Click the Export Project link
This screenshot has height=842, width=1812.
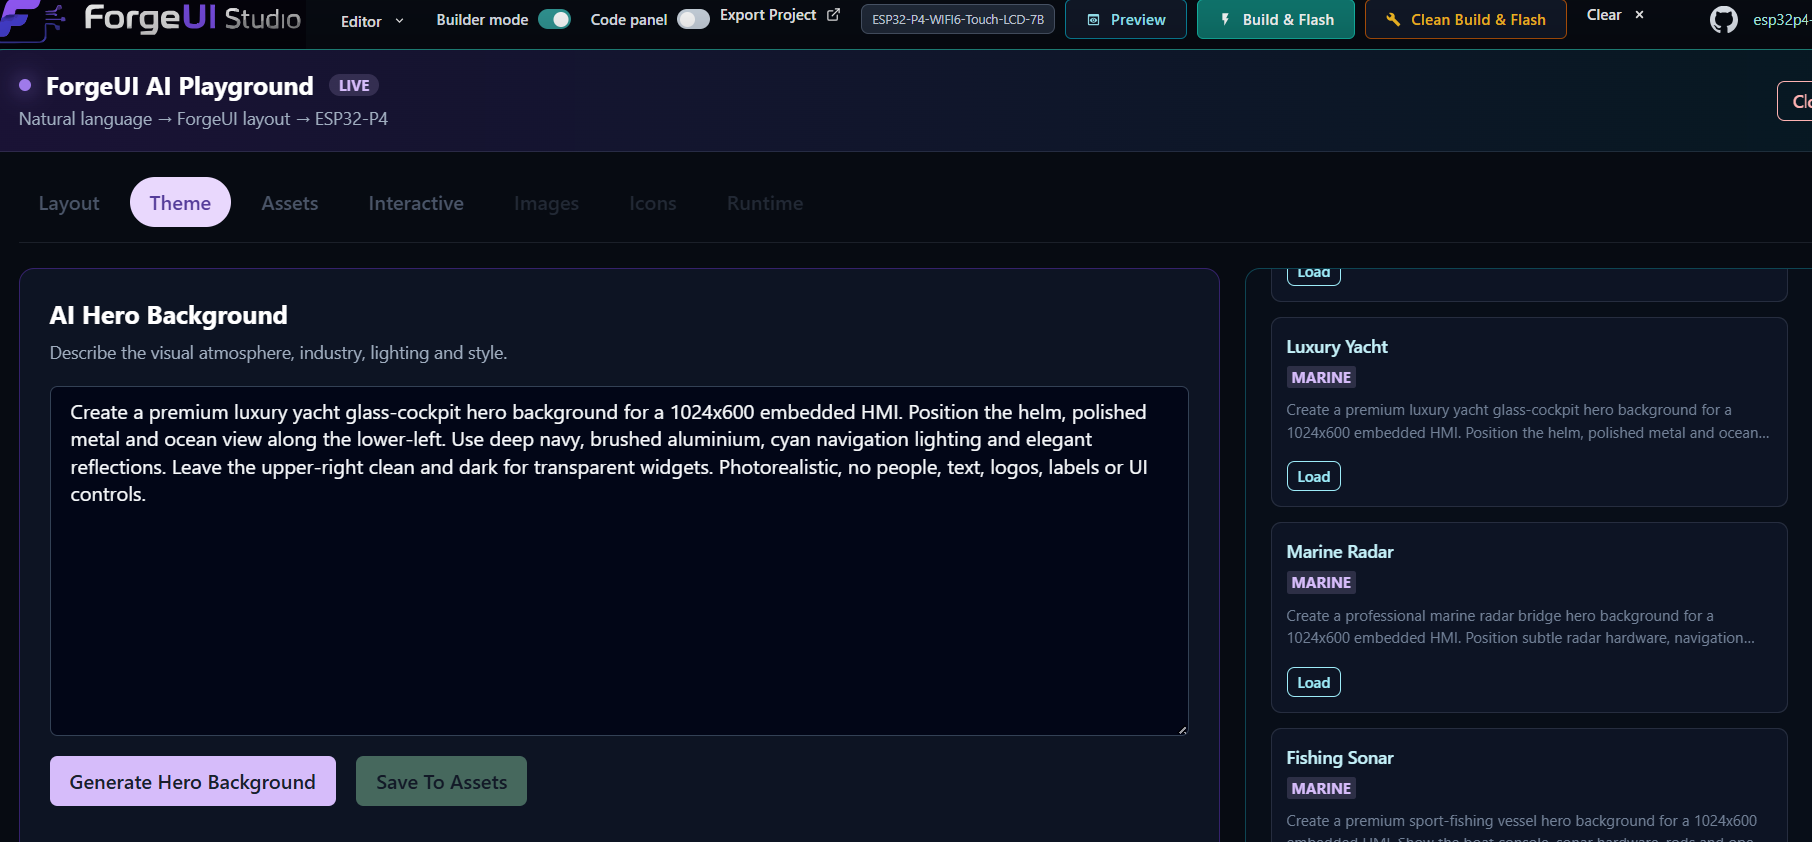[x=768, y=15]
